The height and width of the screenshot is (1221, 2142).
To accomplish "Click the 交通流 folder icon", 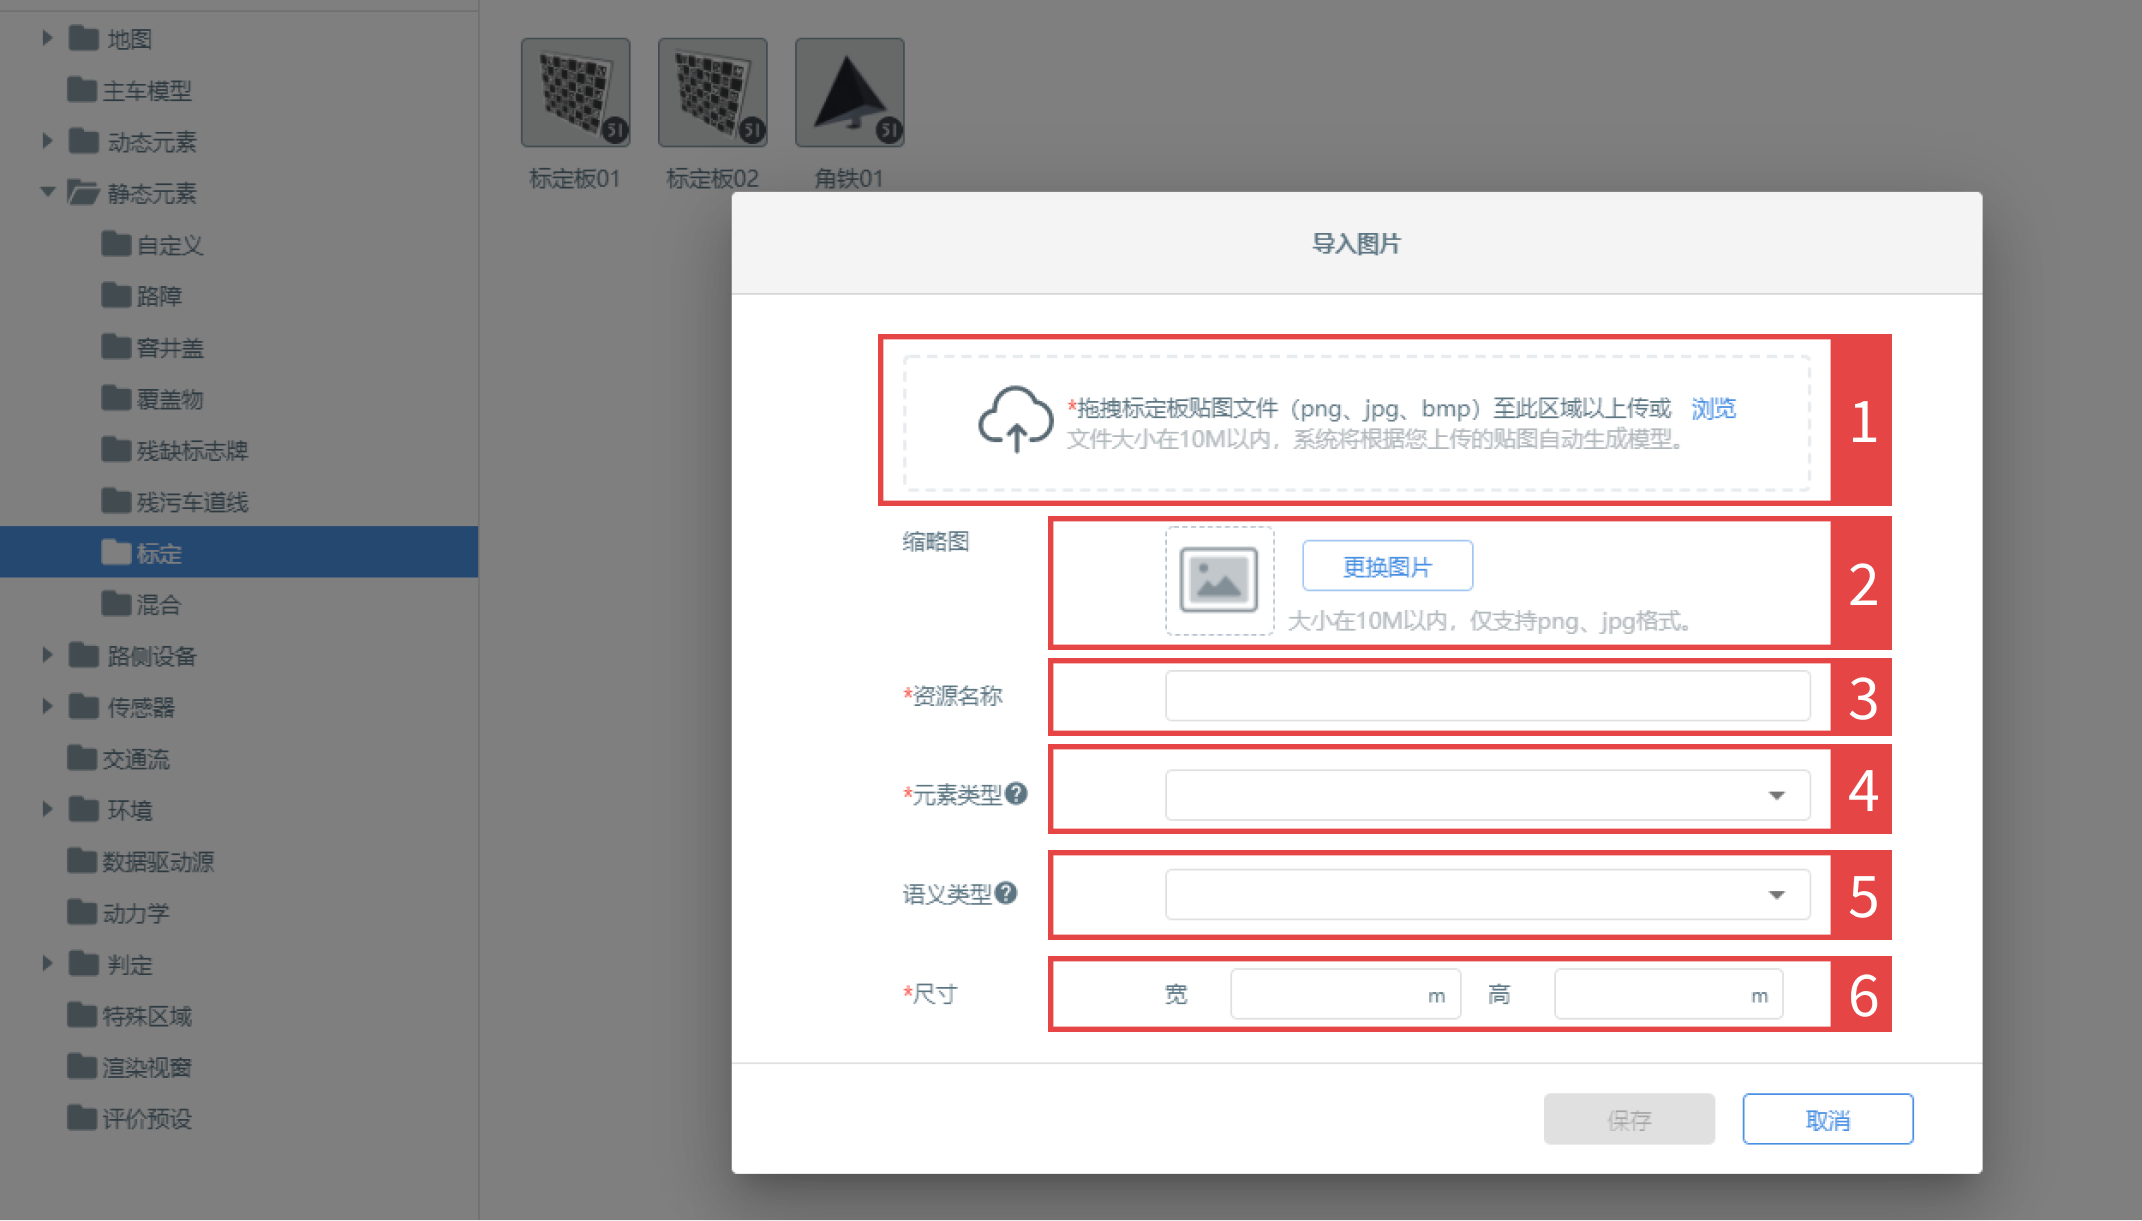I will tap(82, 758).
